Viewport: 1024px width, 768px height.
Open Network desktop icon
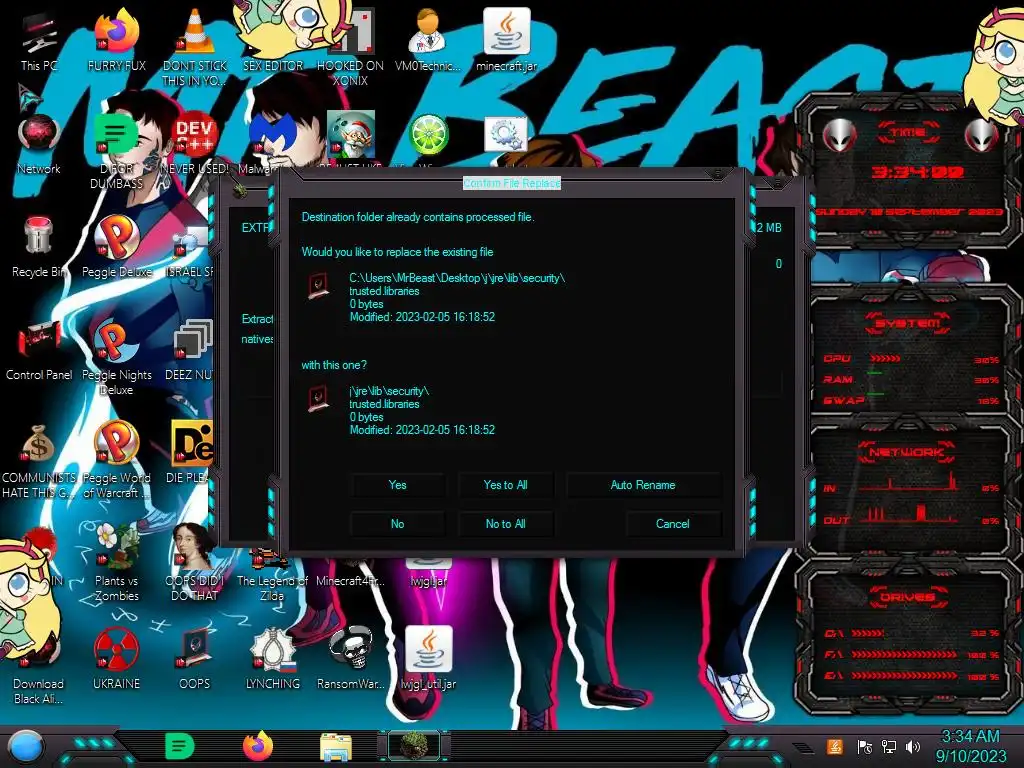(39, 144)
